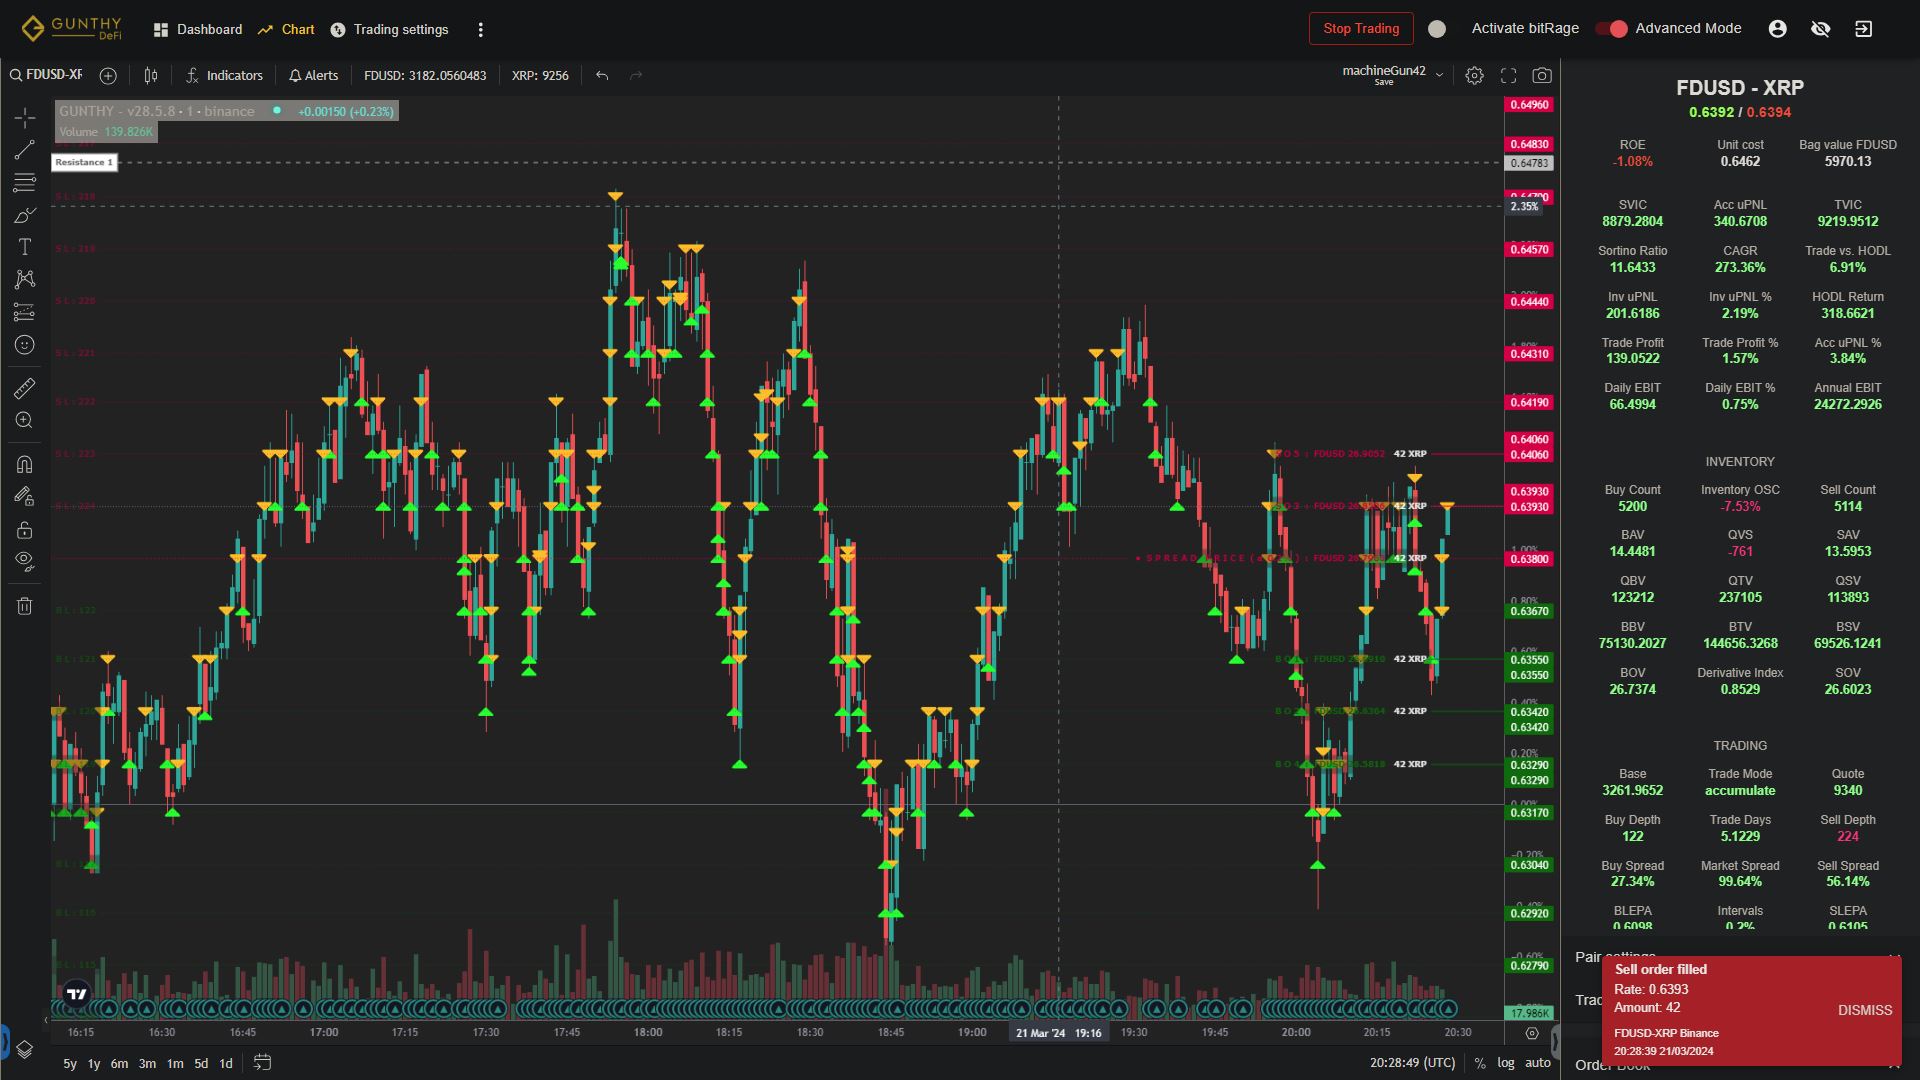The width and height of the screenshot is (1920, 1080).
Task: Open the emoji icons tool
Action: pyautogui.click(x=25, y=345)
